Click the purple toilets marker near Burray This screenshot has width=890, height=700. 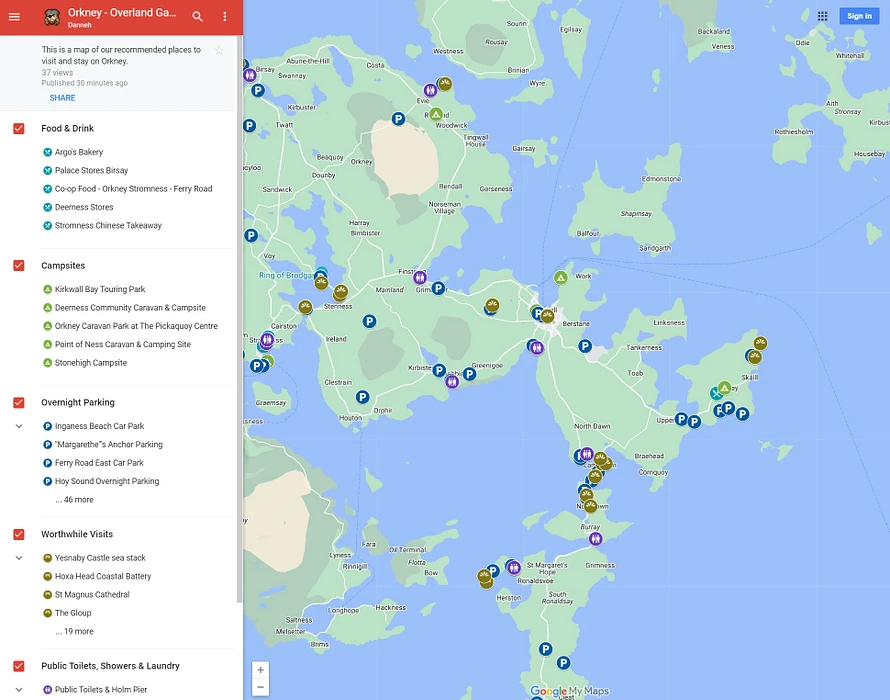tap(595, 538)
